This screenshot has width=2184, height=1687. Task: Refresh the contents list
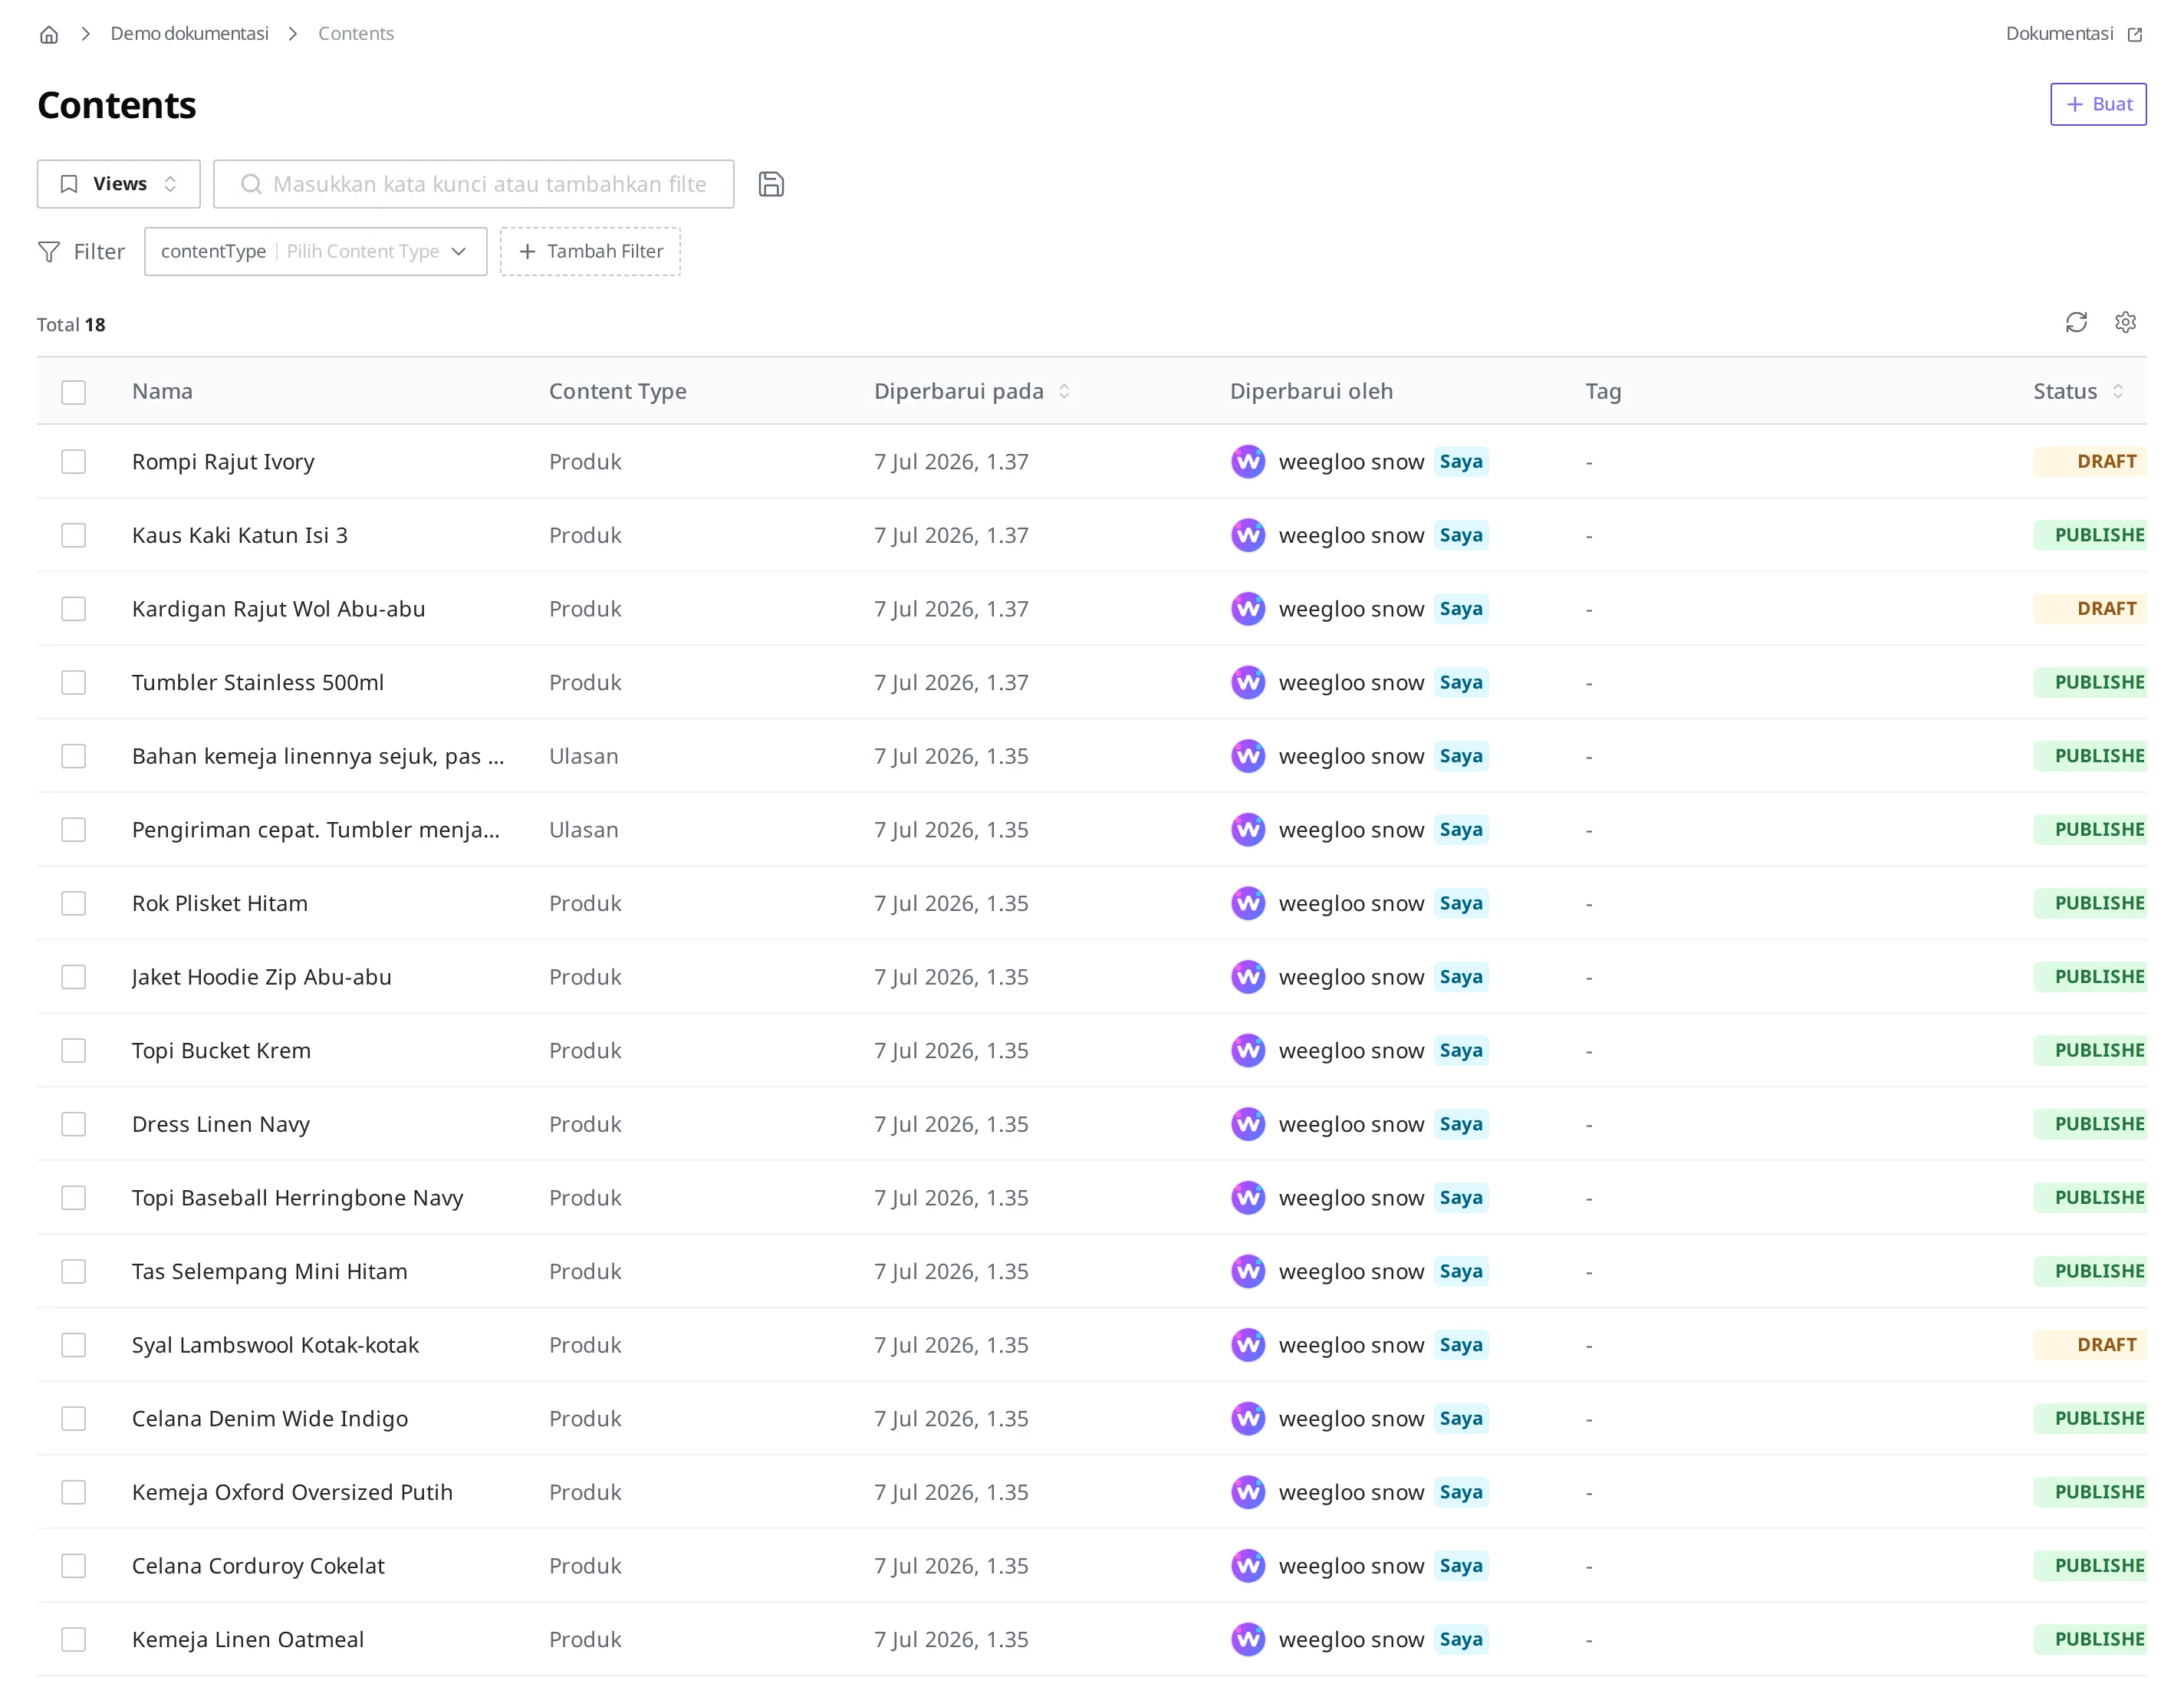tap(2076, 322)
